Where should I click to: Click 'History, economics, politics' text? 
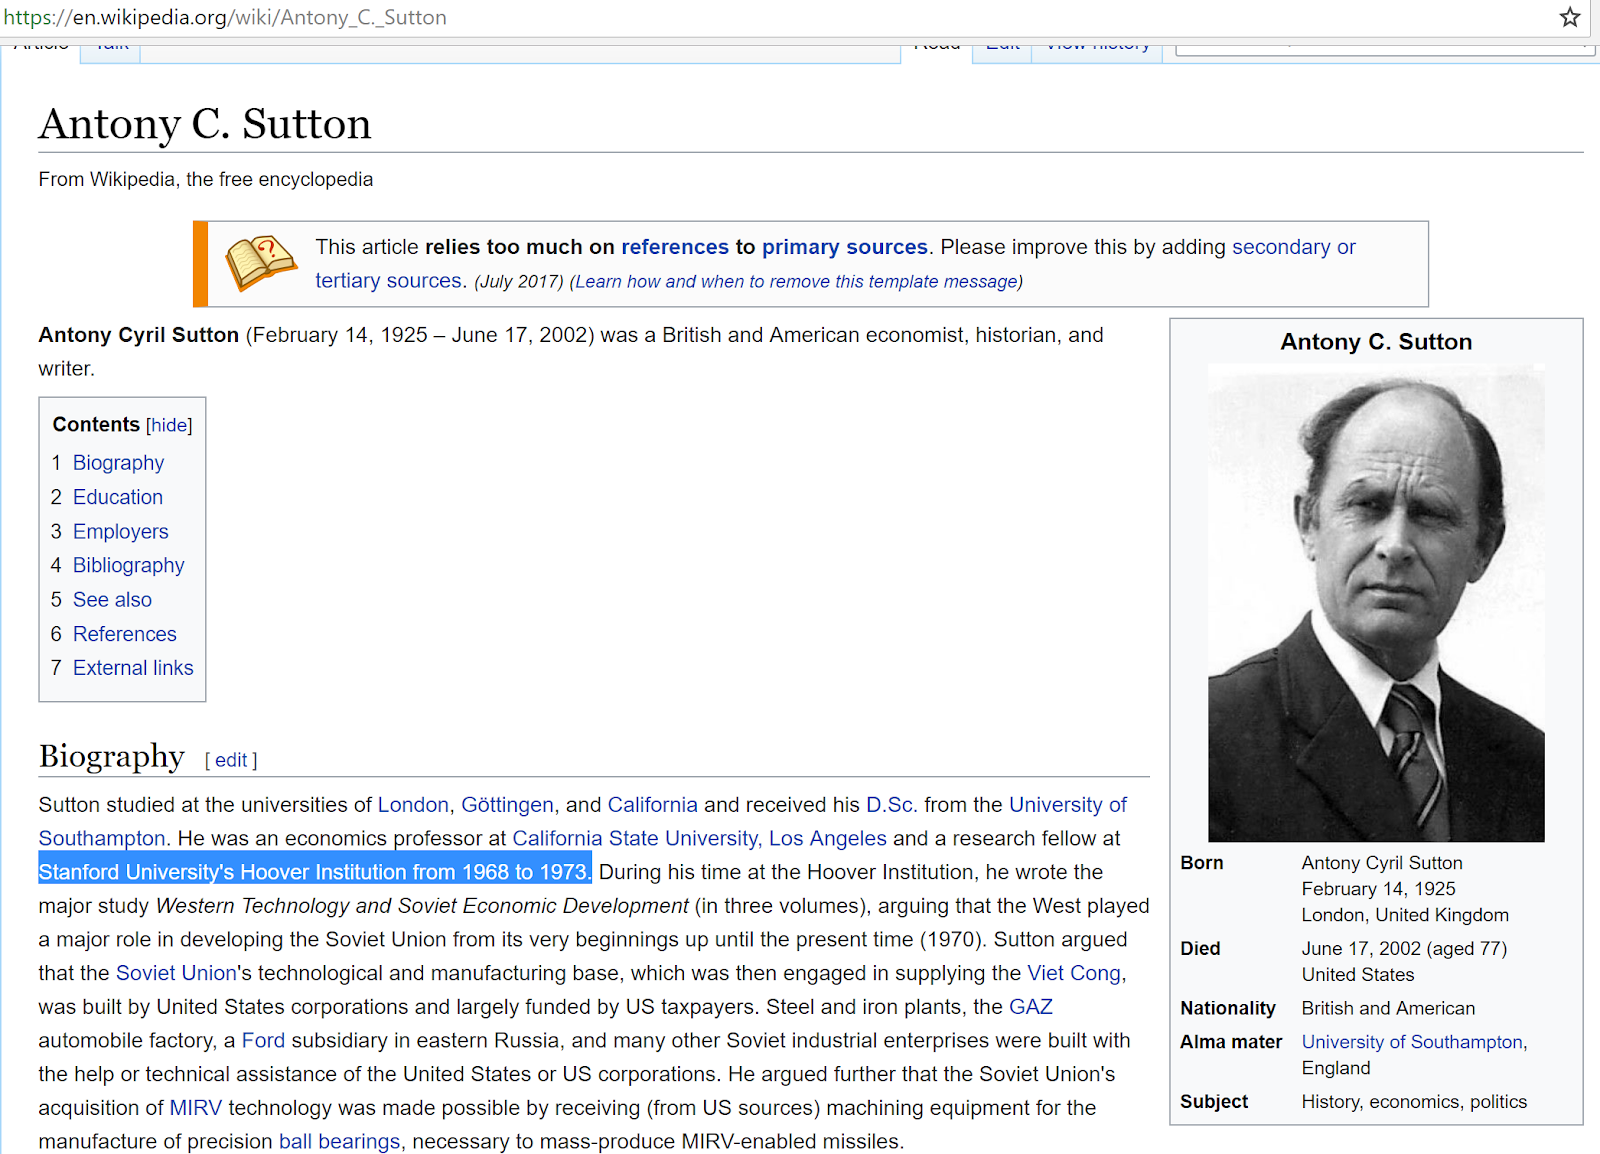click(1414, 1102)
